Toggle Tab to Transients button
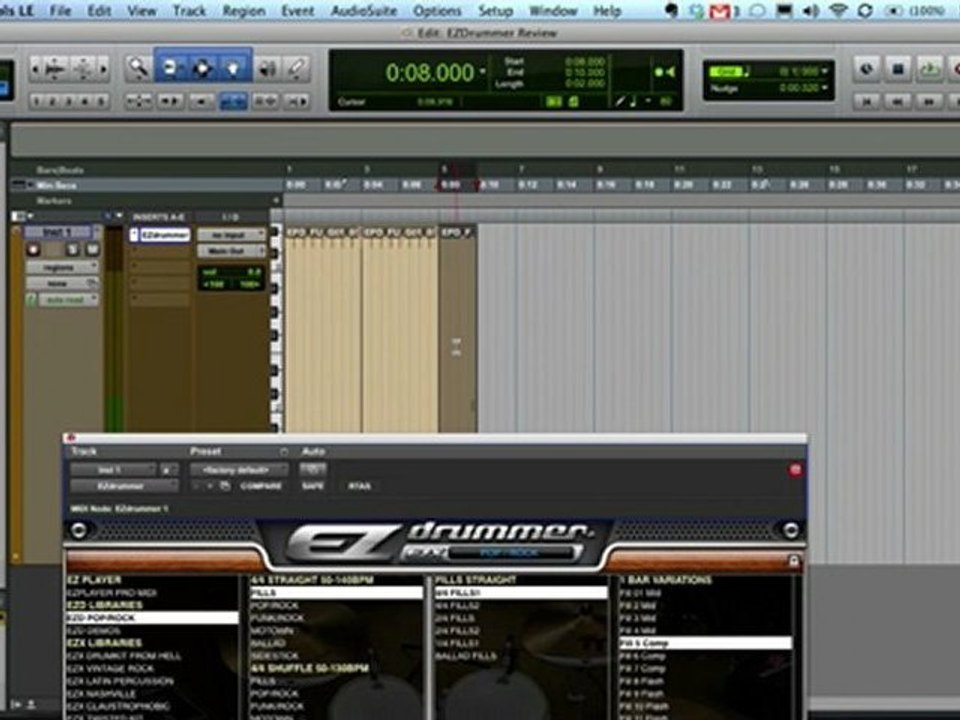Image resolution: width=960 pixels, height=720 pixels. click(170, 102)
